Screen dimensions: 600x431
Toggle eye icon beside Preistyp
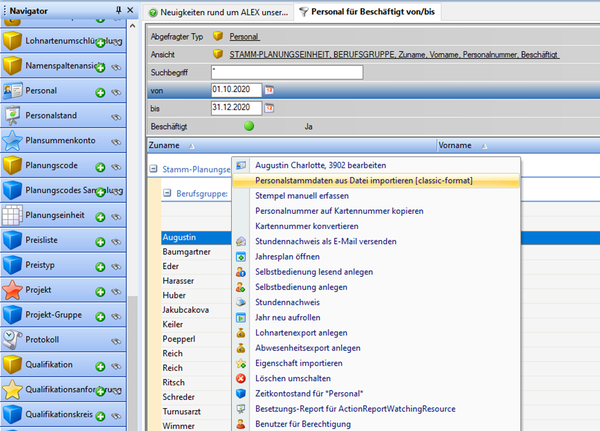point(116,267)
